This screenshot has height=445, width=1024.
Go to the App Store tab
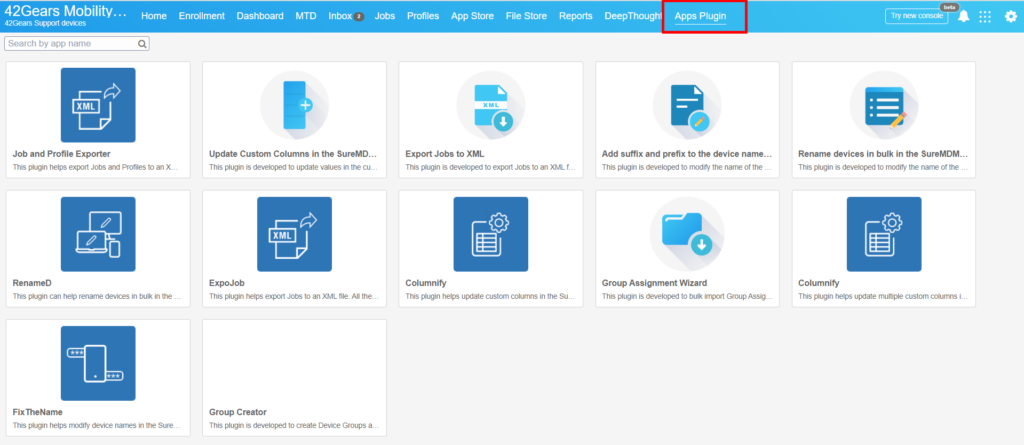point(472,16)
